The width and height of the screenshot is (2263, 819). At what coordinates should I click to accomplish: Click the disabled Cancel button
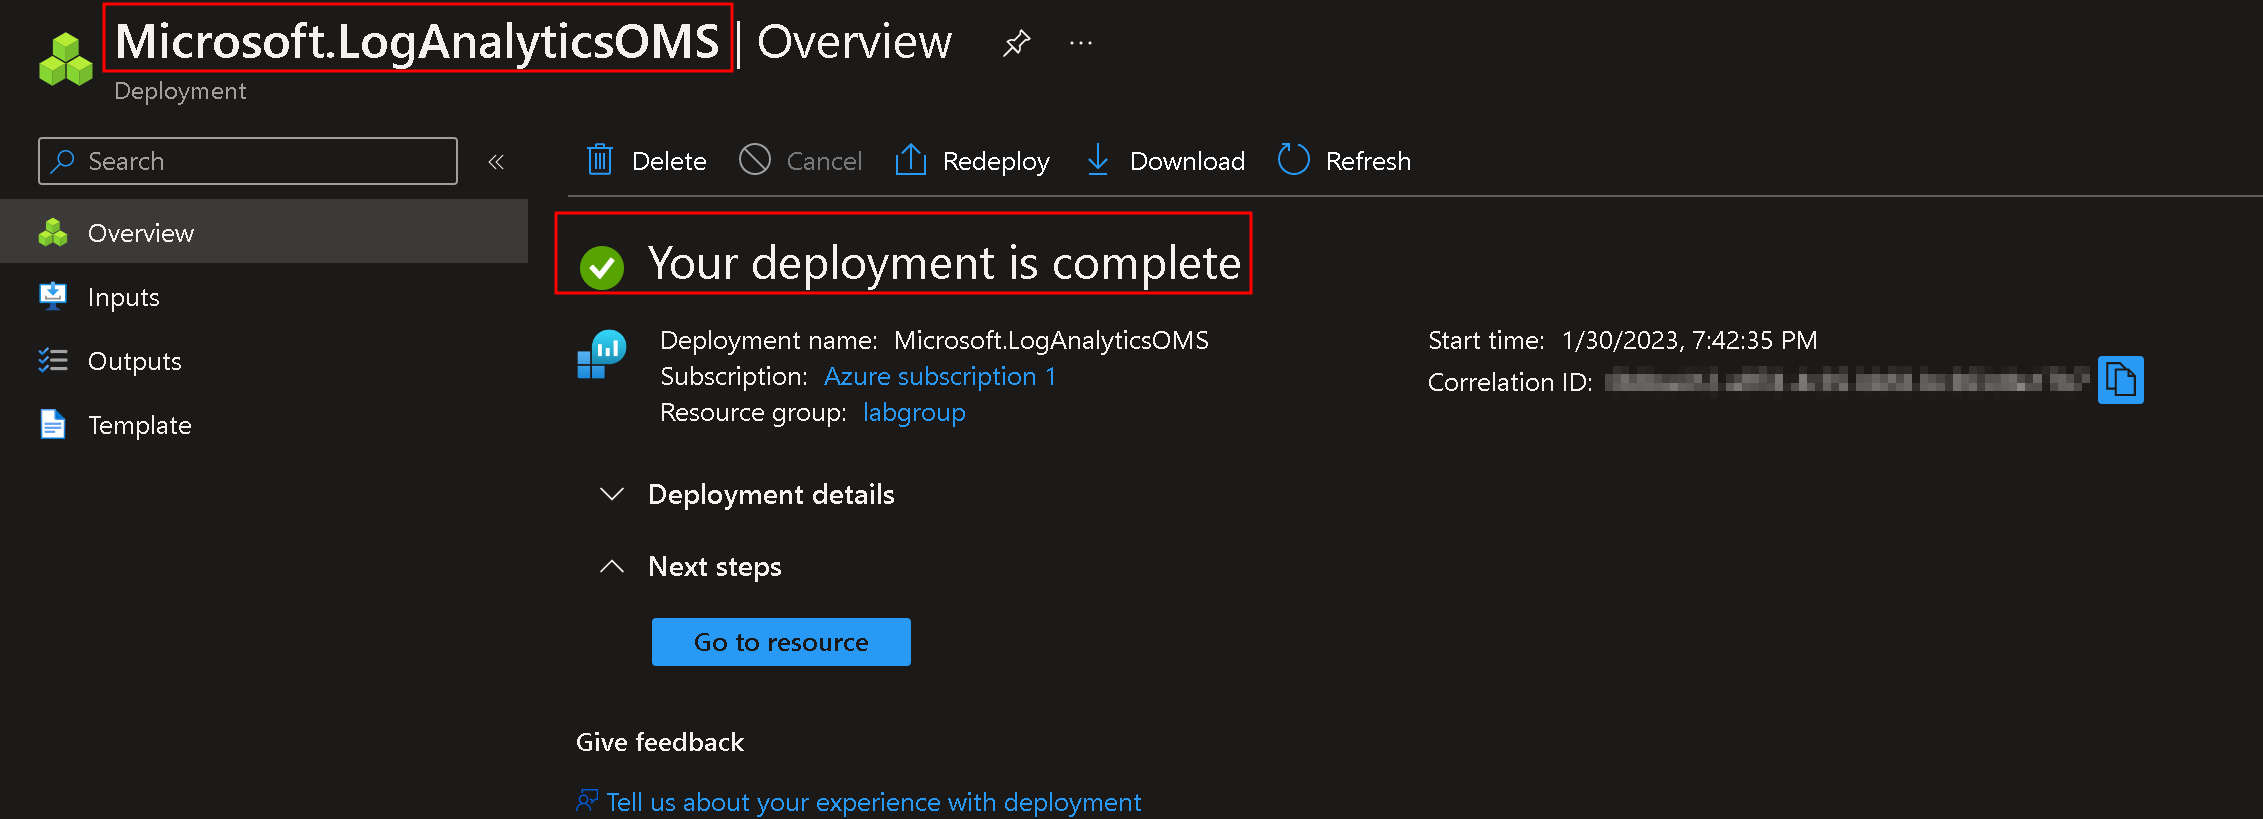801,161
